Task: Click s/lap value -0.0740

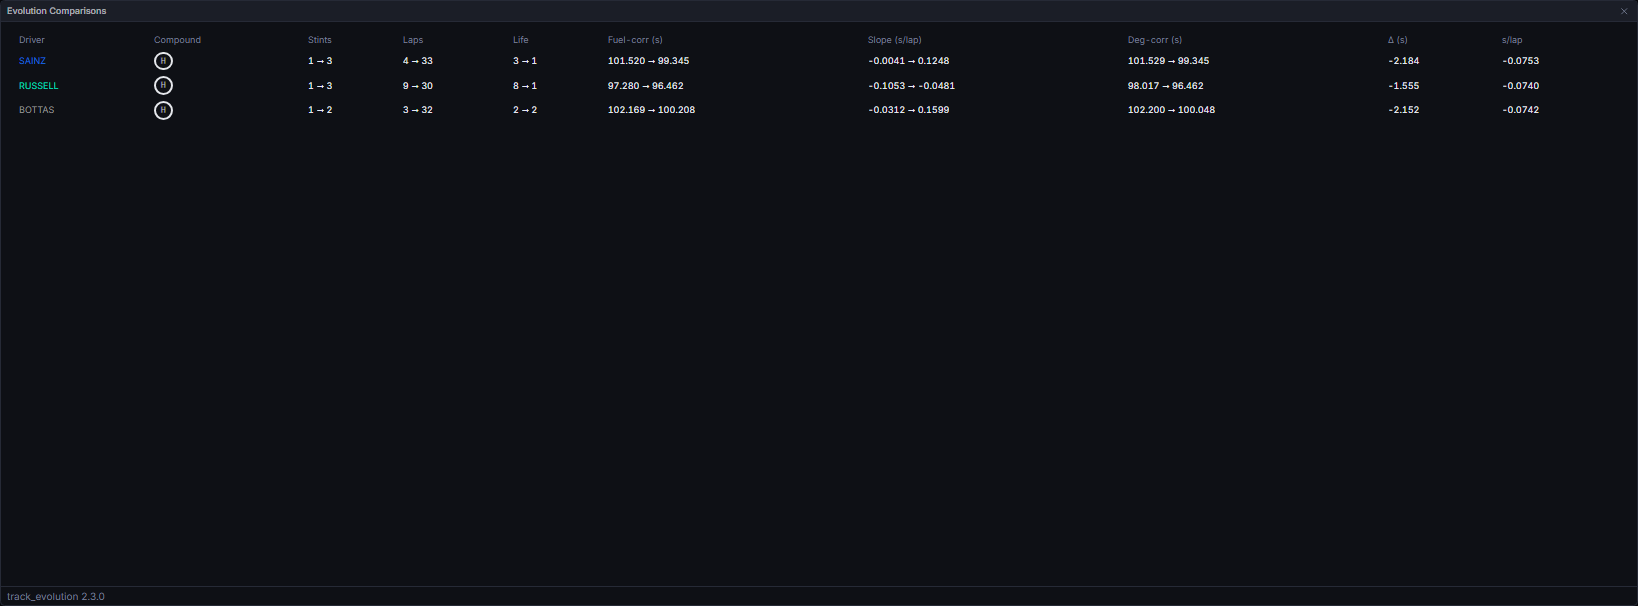Action: pyautogui.click(x=1521, y=86)
